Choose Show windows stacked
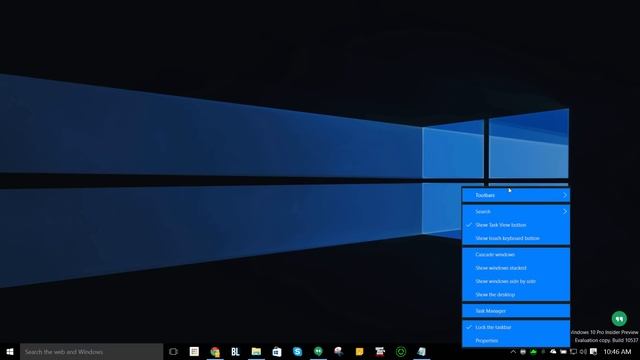 (516, 268)
